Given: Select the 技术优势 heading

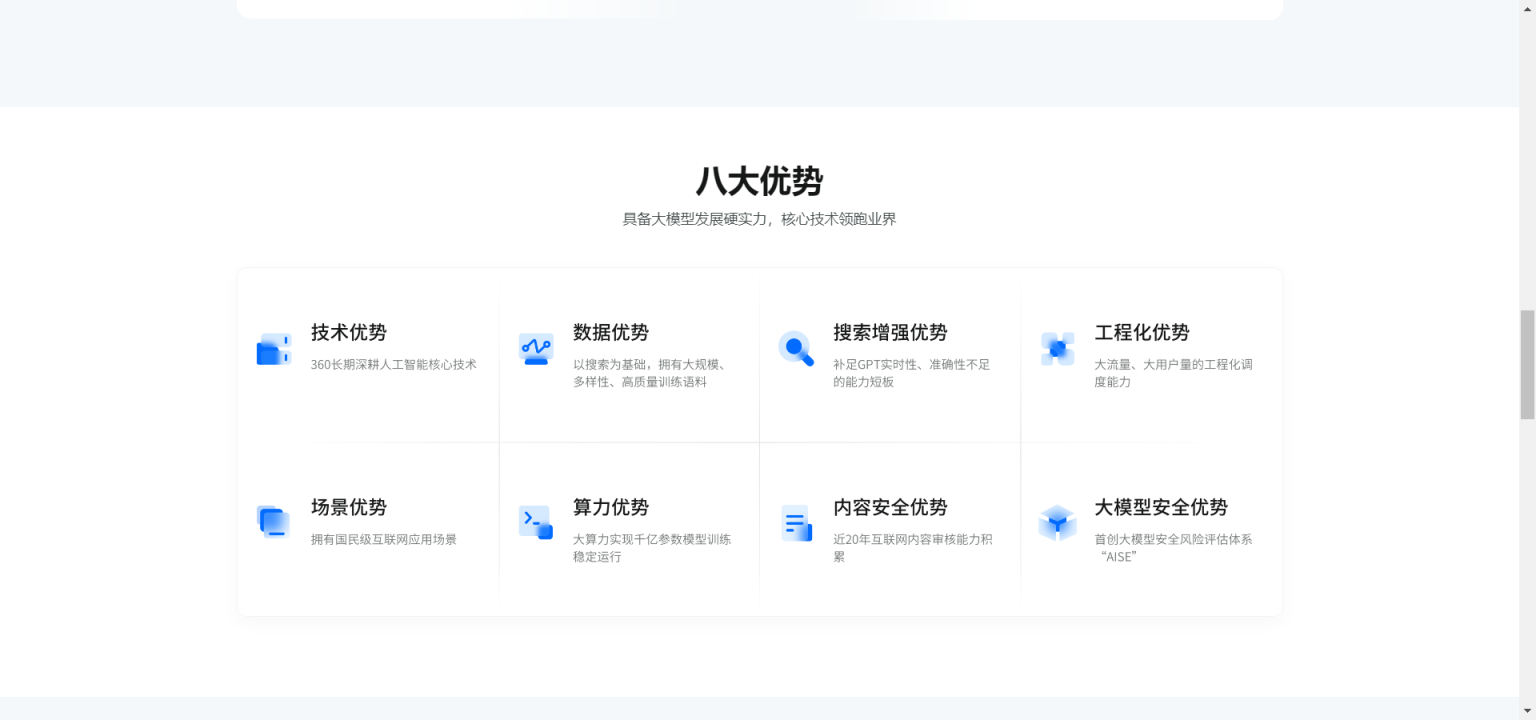Looking at the screenshot, I should [349, 333].
